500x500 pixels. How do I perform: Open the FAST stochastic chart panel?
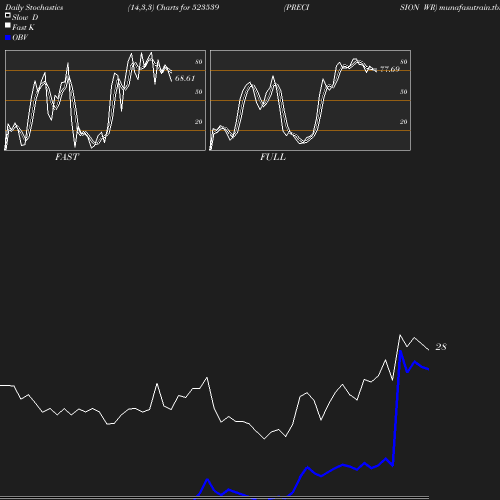pyautogui.click(x=105, y=100)
